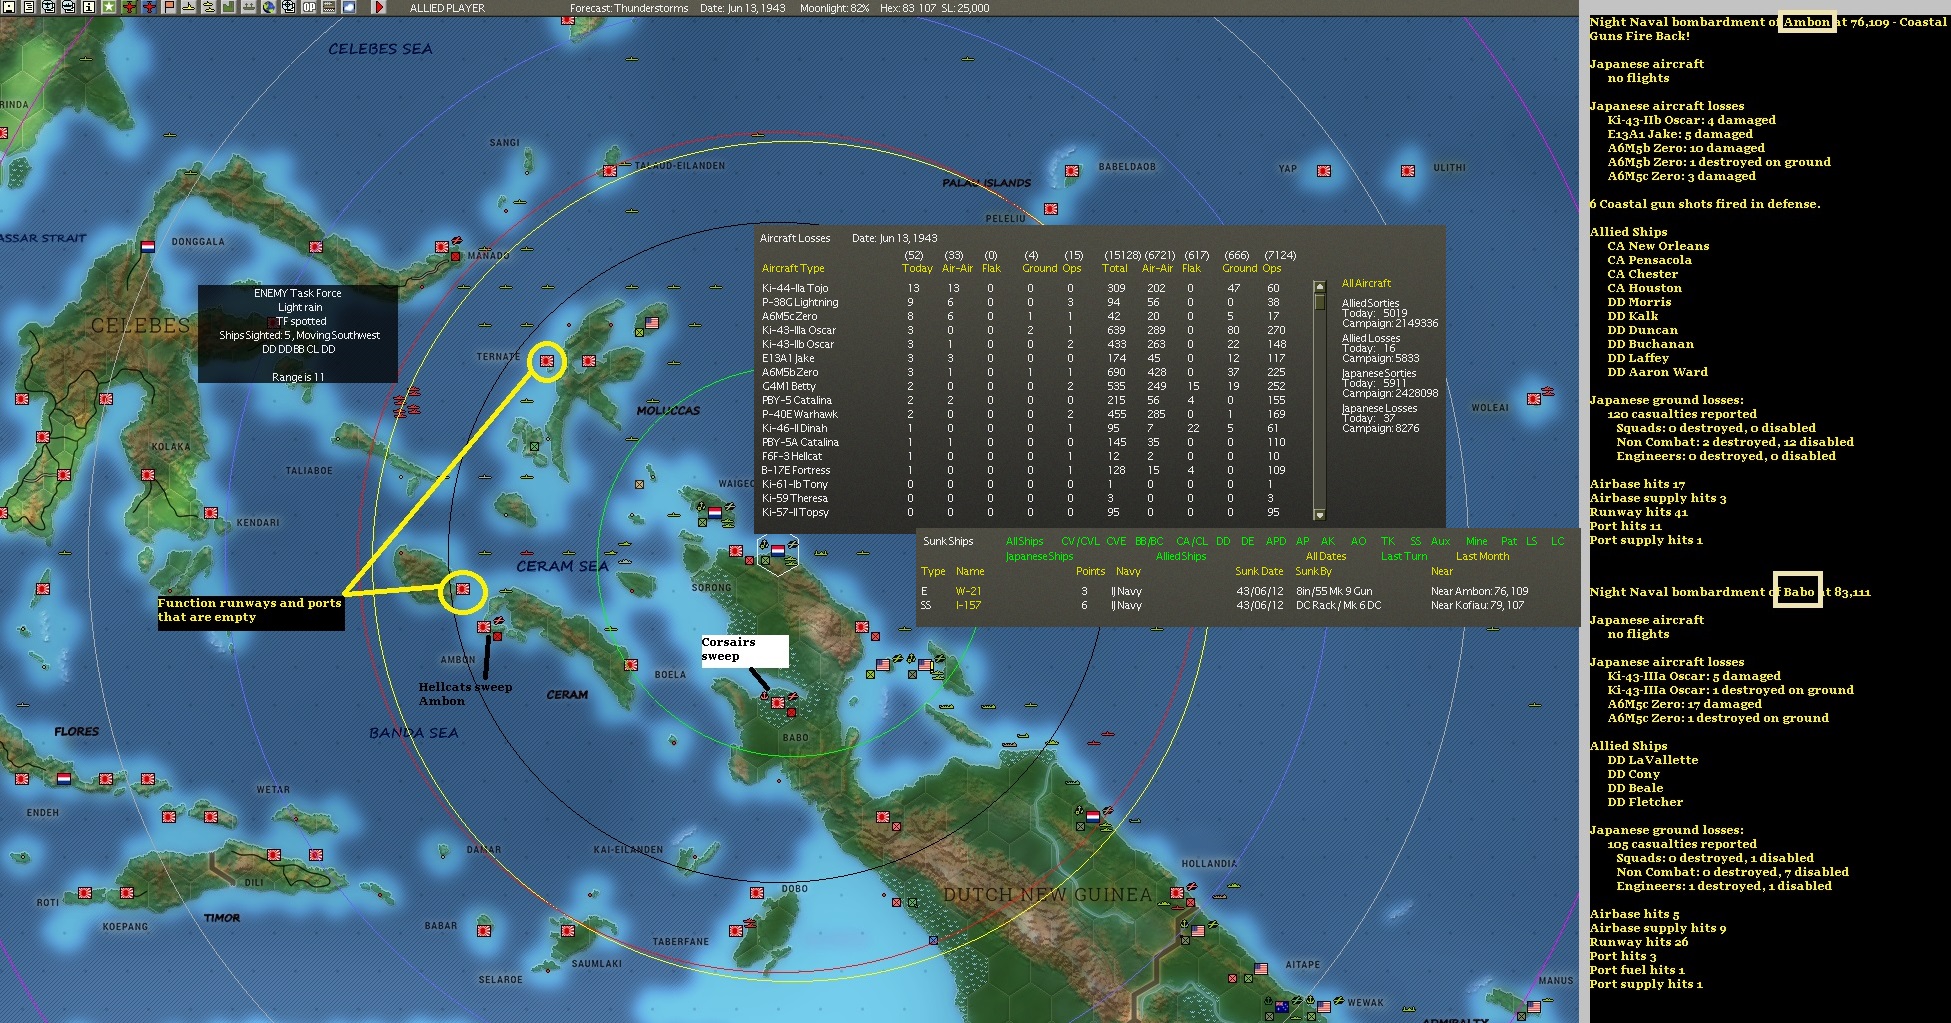
Task: Filter sunk ships by CA/CL
Action: (1191, 541)
